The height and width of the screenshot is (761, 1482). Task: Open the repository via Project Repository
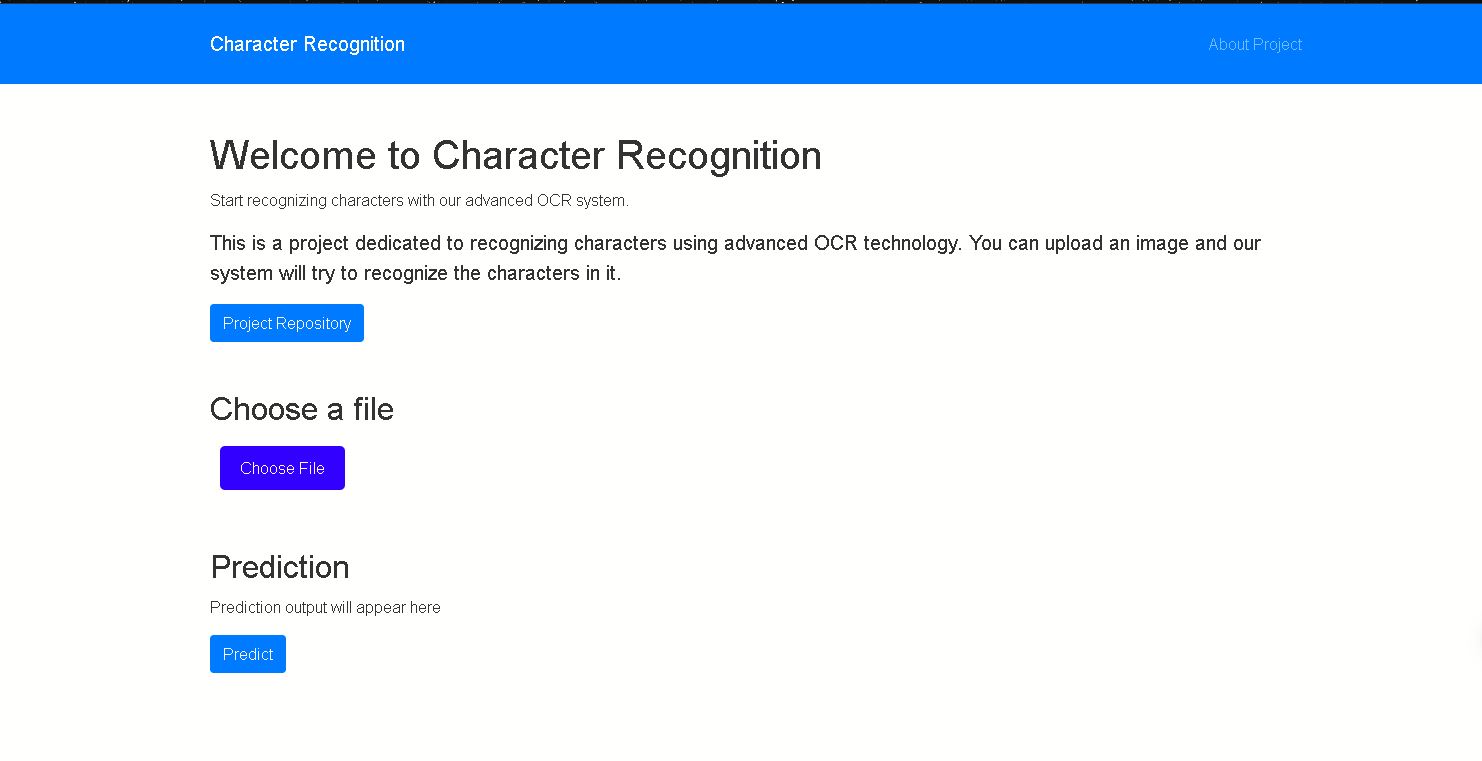click(x=286, y=322)
